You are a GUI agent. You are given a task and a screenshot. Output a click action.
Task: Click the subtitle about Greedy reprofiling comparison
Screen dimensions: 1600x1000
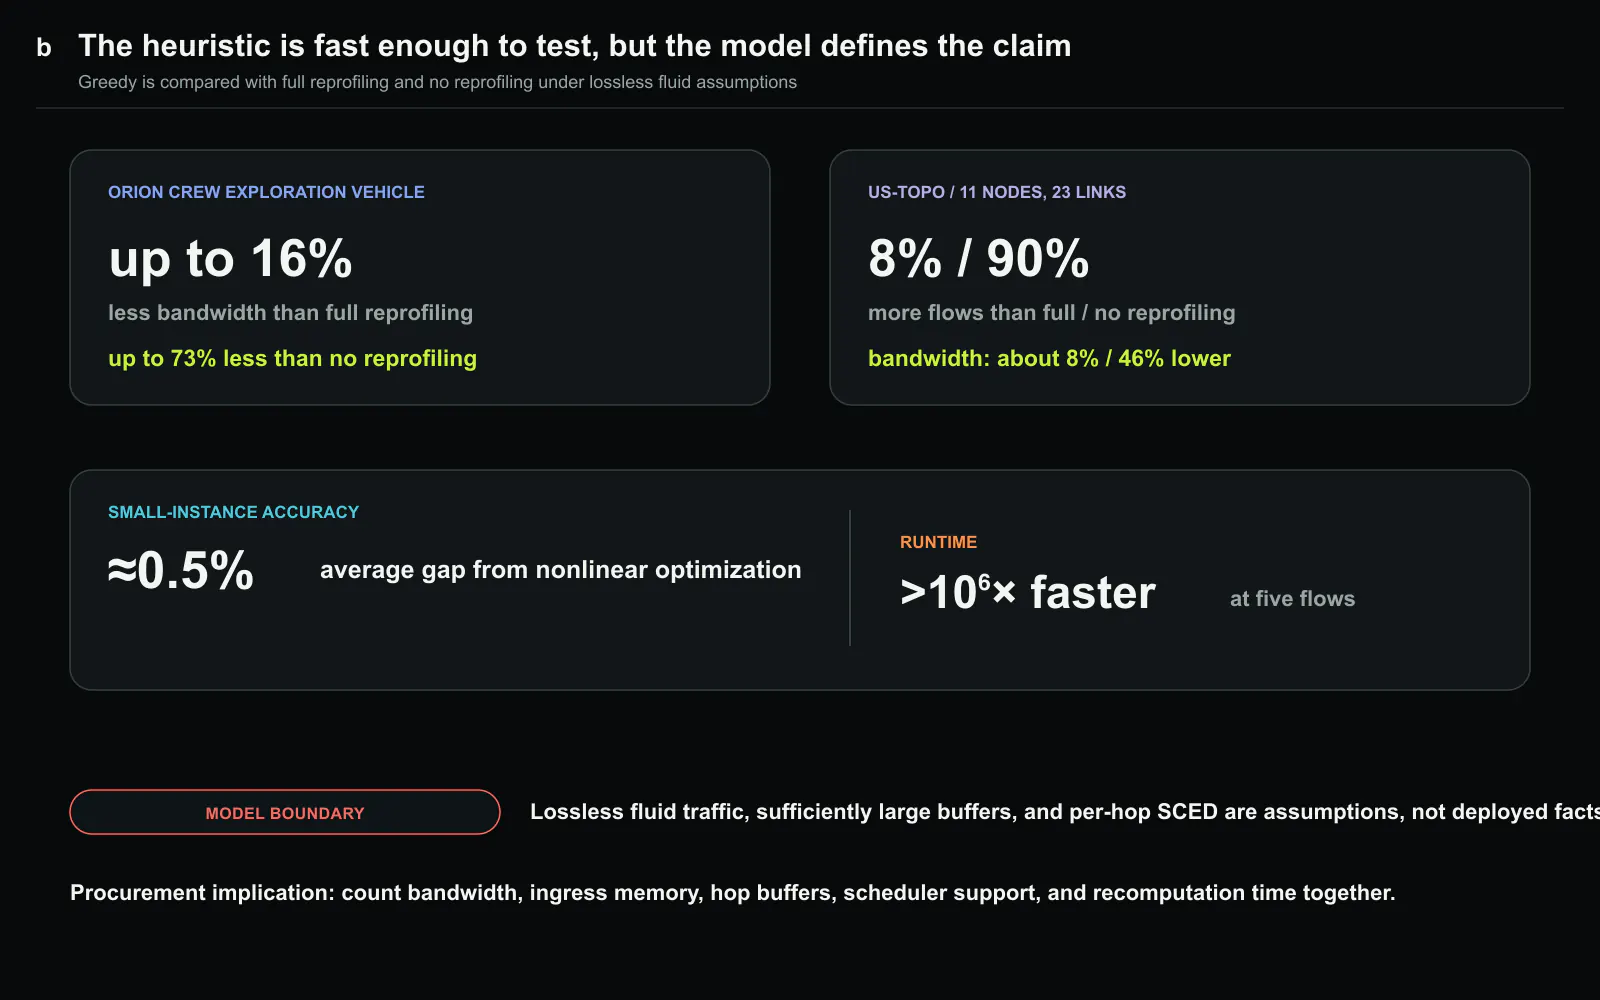[437, 82]
